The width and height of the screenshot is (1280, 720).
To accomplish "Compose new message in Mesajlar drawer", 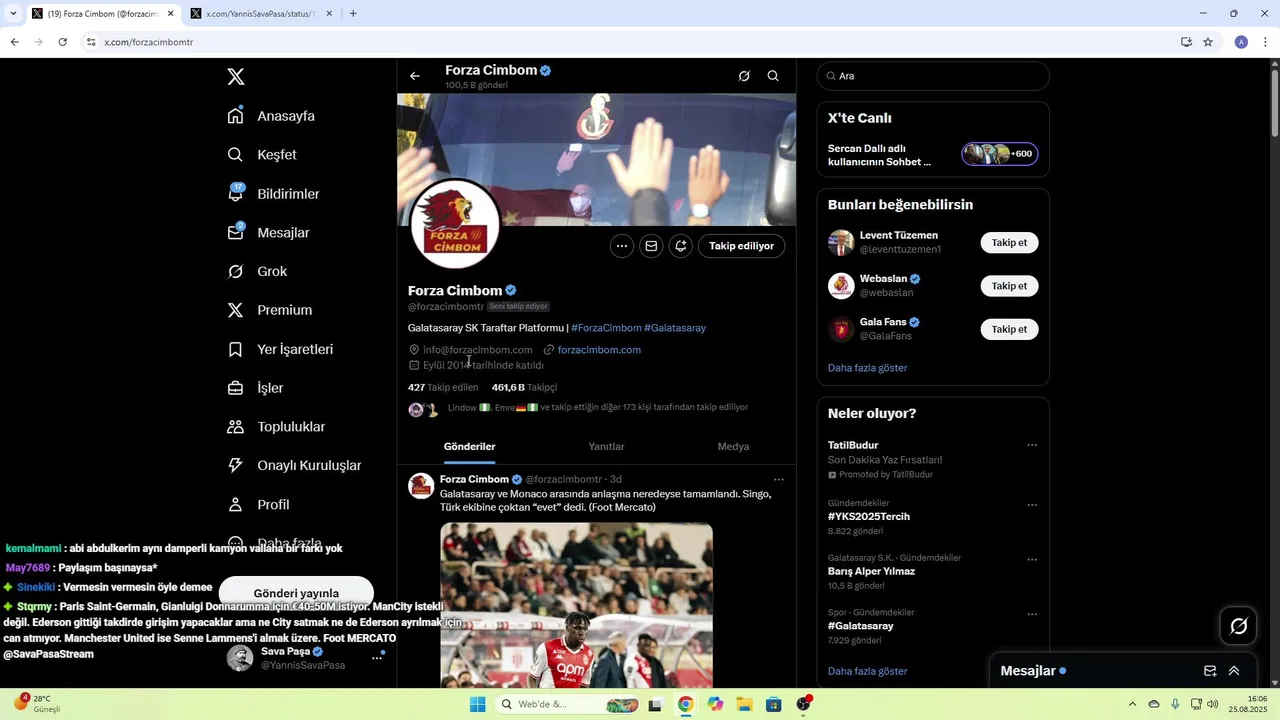I will pyautogui.click(x=1210, y=671).
